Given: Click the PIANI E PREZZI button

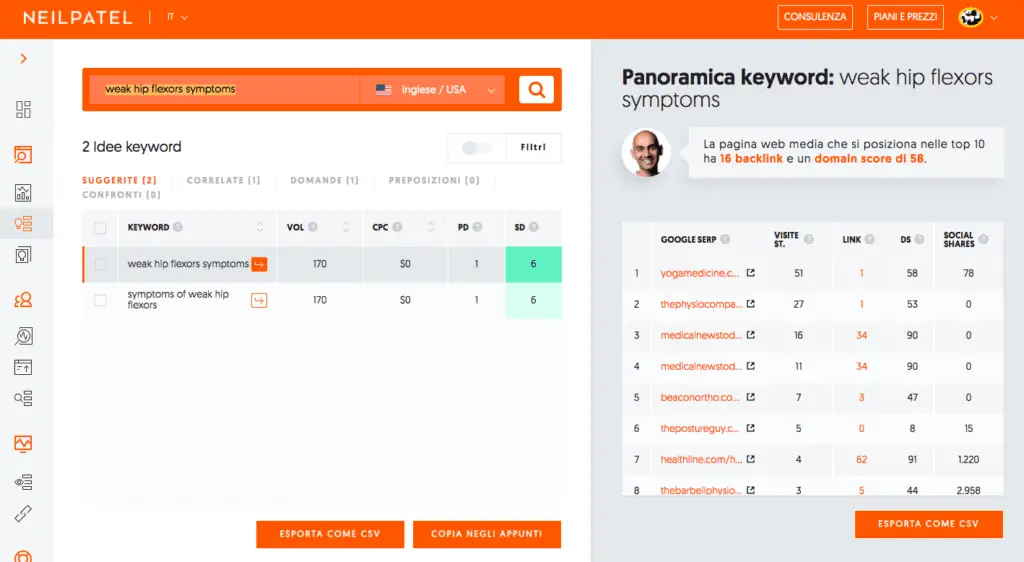Looking at the screenshot, I should tap(905, 17).
